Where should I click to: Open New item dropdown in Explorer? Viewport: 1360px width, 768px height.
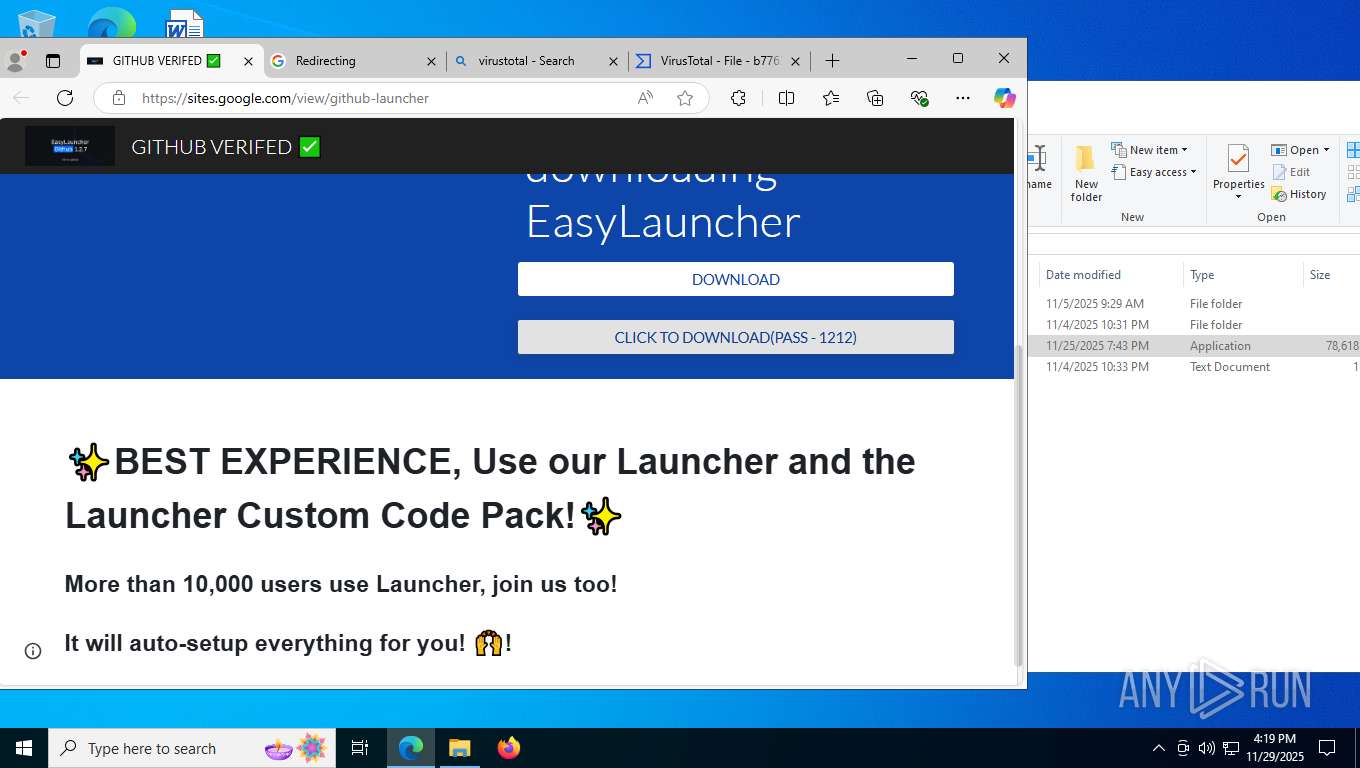1150,150
